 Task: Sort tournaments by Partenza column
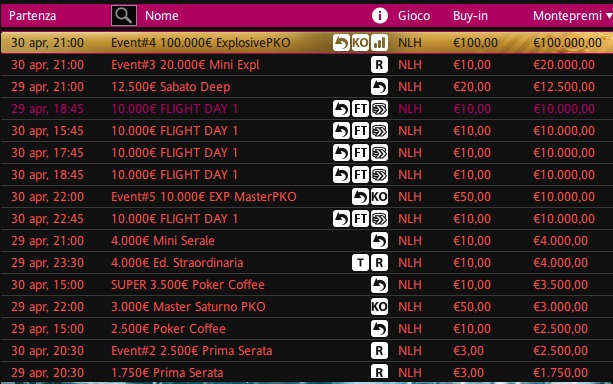click(x=32, y=16)
